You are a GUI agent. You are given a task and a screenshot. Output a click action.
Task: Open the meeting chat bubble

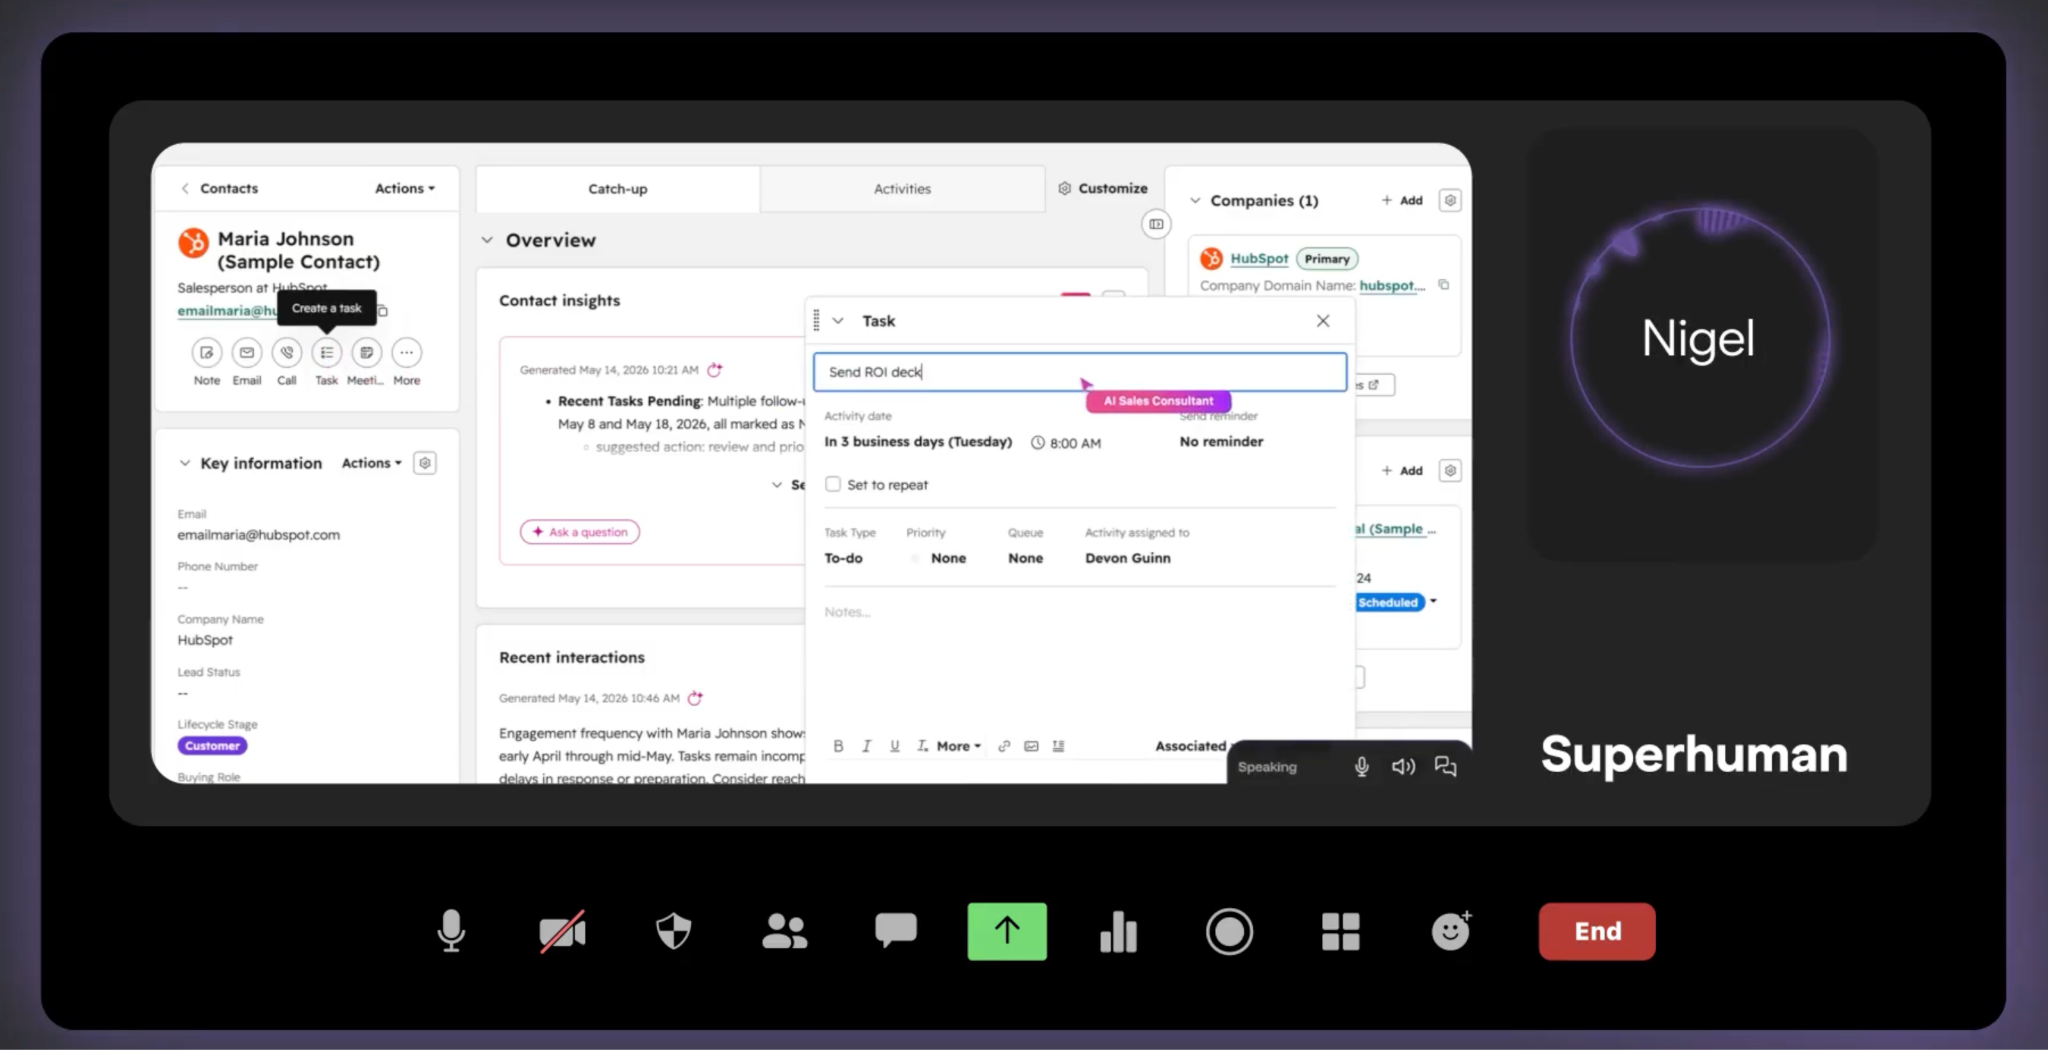895,930
